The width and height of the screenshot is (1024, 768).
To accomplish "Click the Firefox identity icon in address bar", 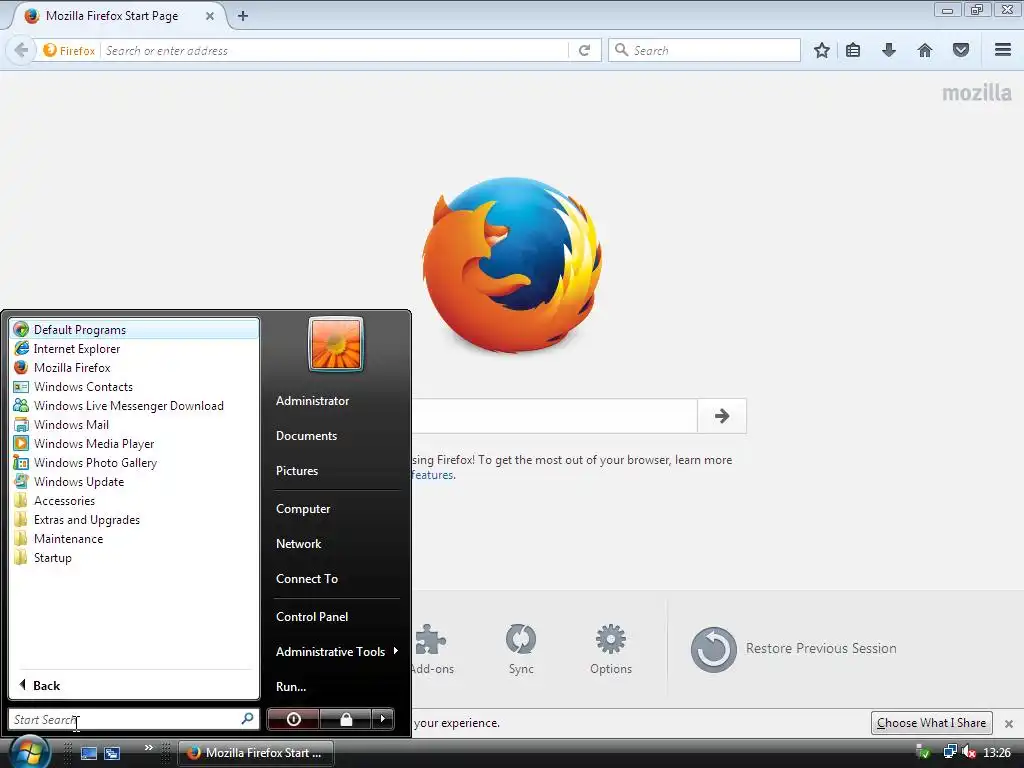I will pos(69,50).
